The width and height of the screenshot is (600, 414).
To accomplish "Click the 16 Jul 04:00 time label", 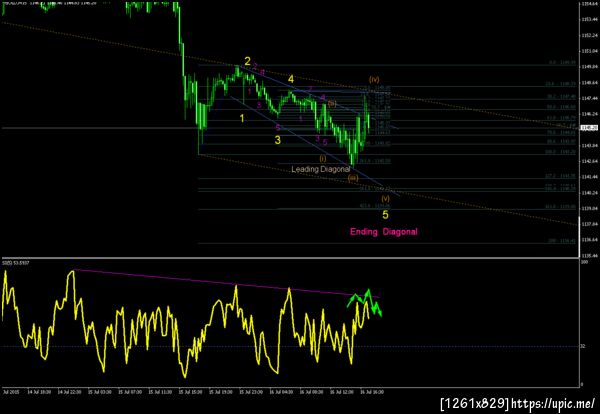I will pos(281,392).
